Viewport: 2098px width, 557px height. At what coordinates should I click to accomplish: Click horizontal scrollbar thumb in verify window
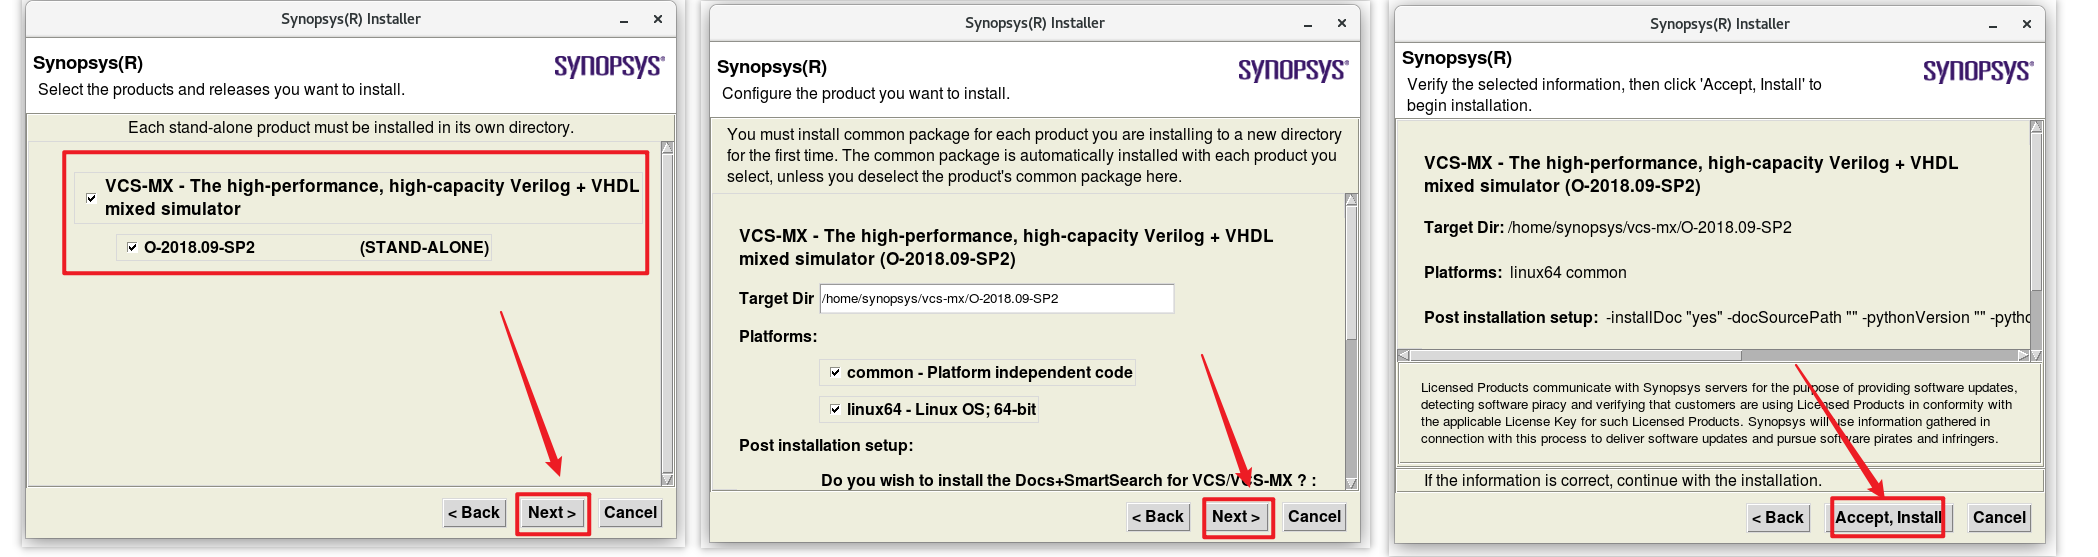[x=1576, y=355]
